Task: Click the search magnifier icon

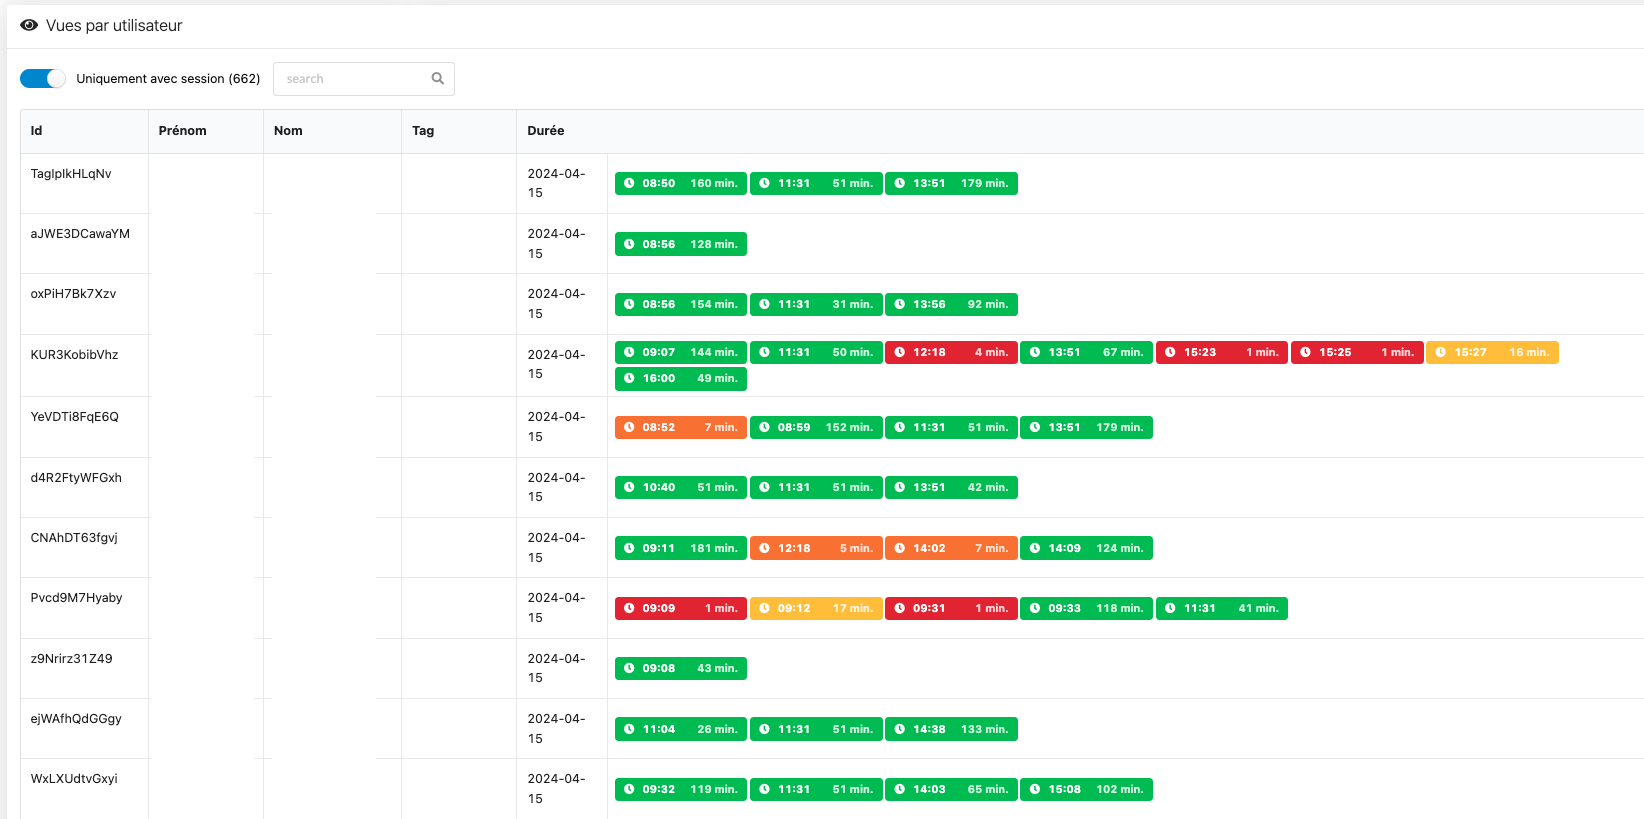Action: tap(437, 79)
